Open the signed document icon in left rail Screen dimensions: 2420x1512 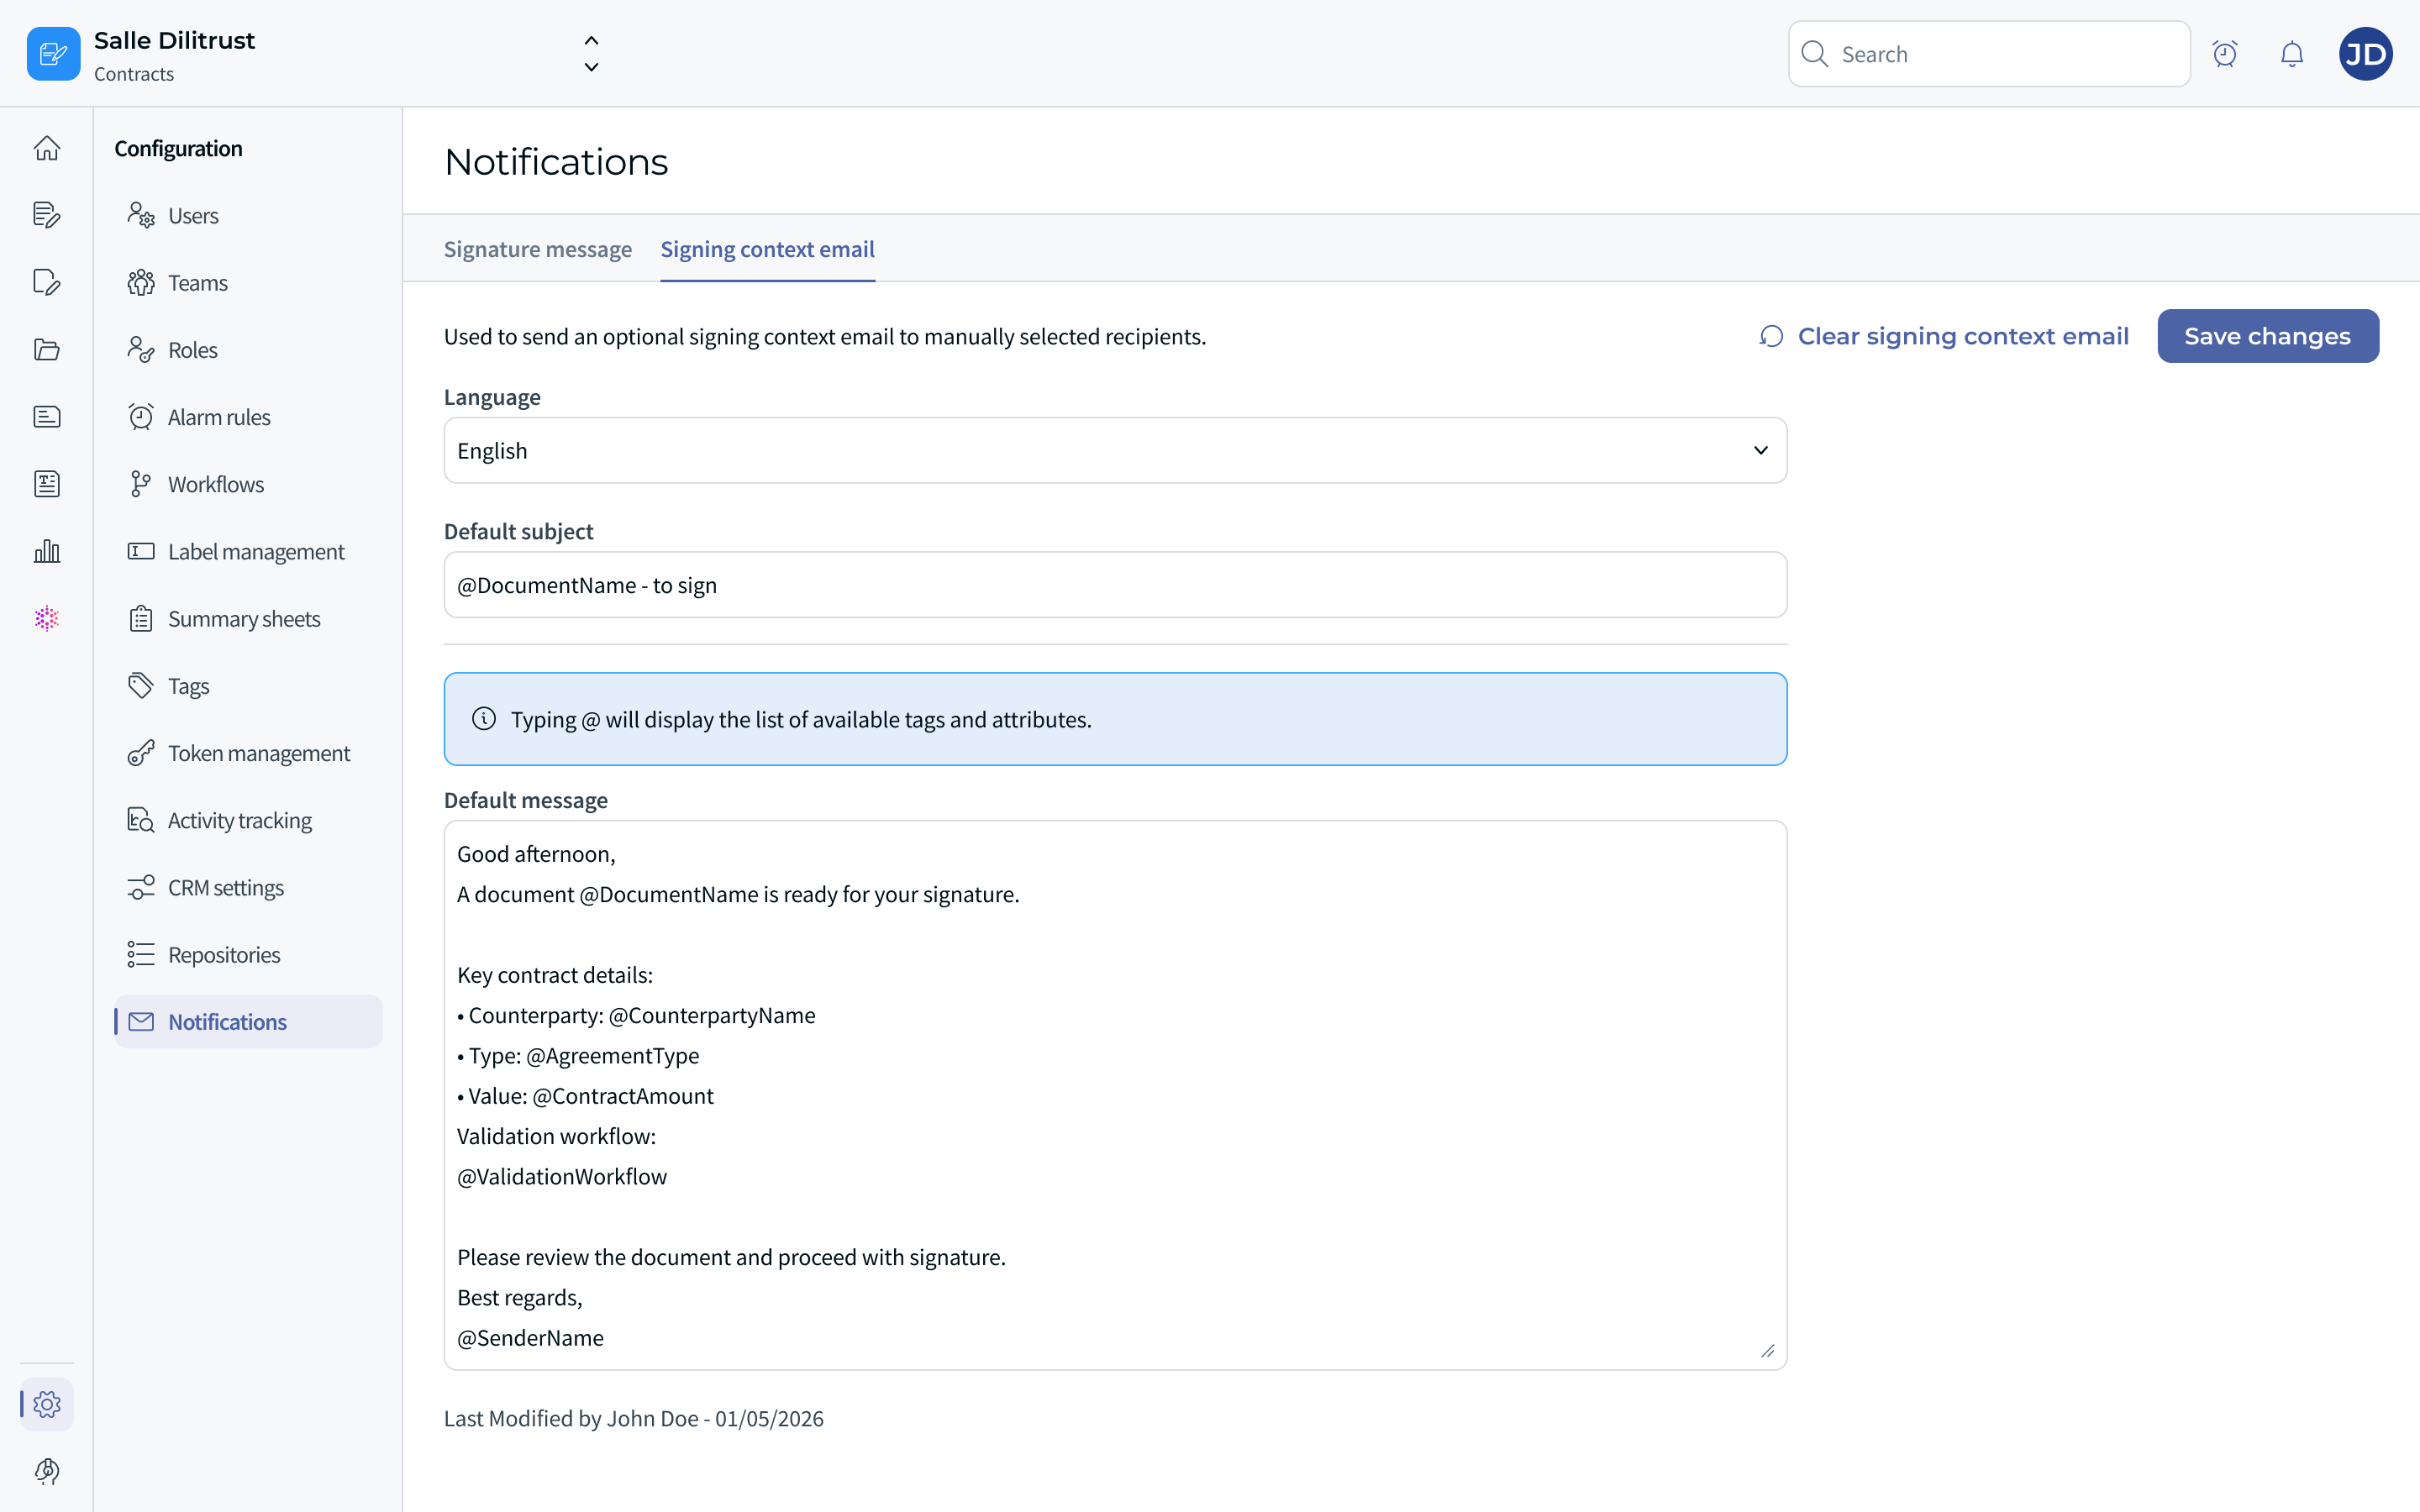(x=47, y=282)
